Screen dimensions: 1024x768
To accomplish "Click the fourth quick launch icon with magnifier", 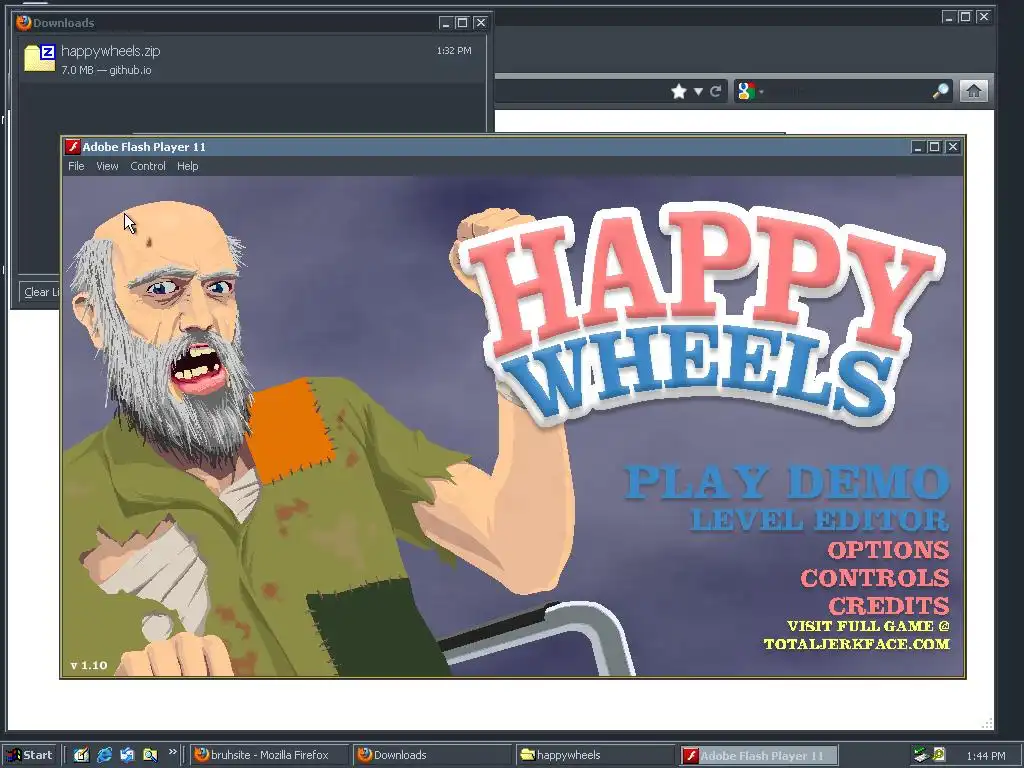I will tap(150, 755).
